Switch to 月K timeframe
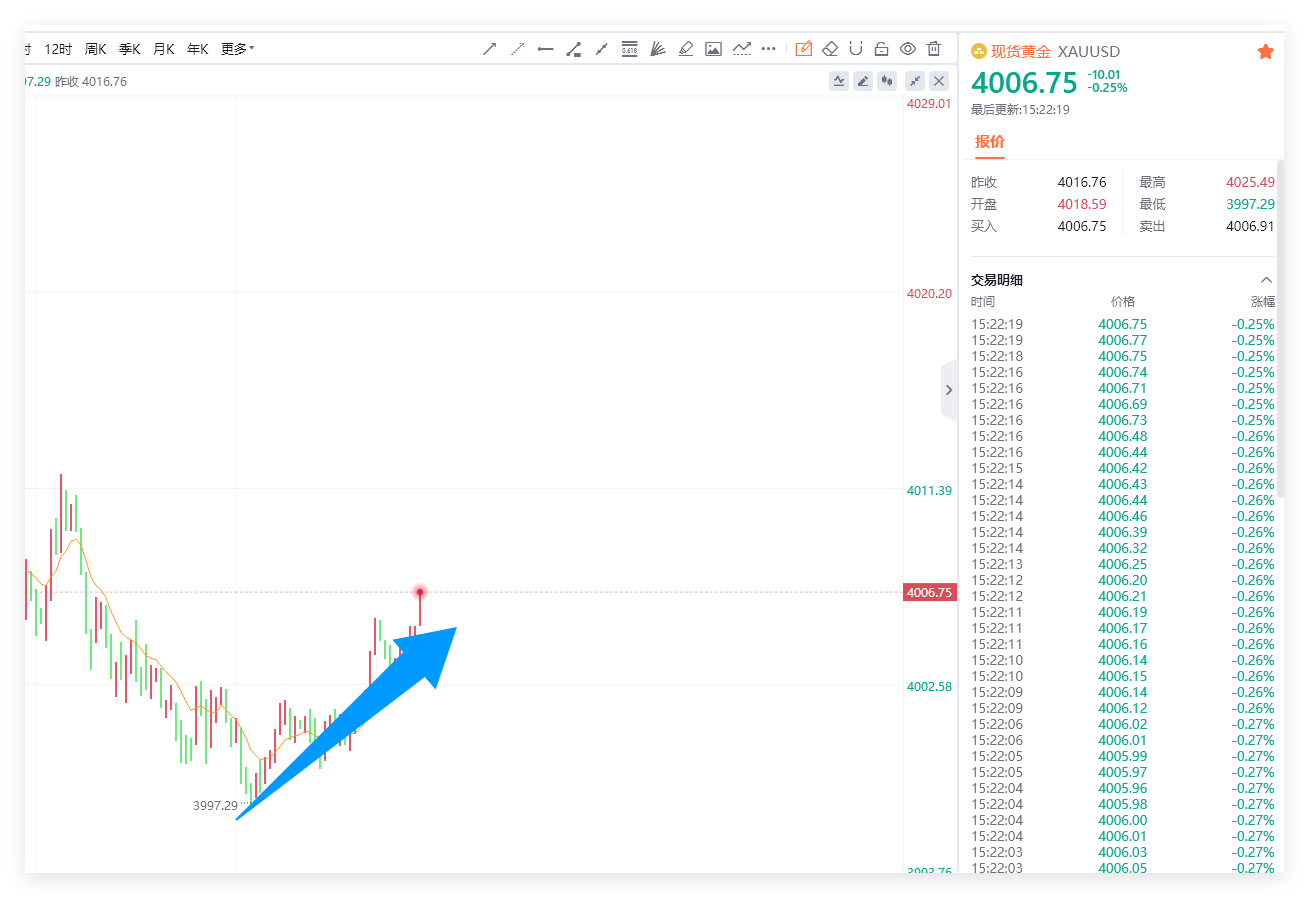Screen dimensions: 1309x898 [164, 48]
